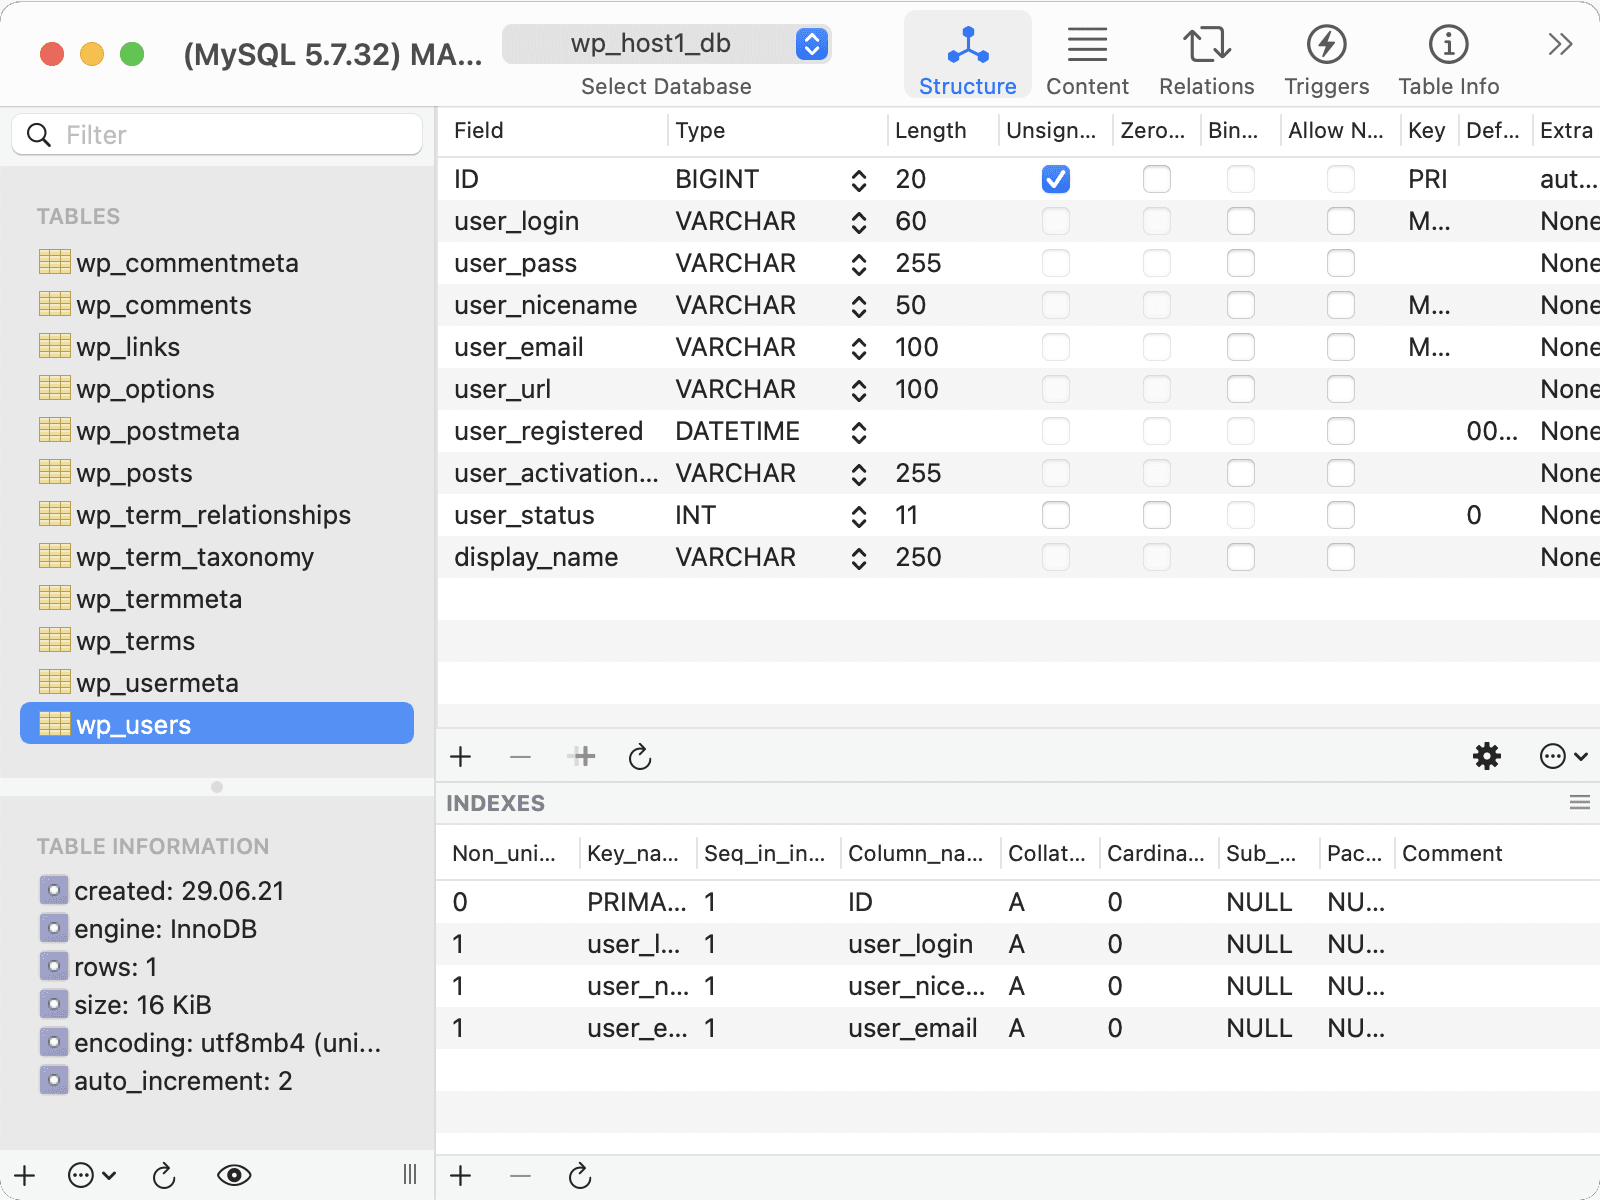Open the Triggers view

1326,60
